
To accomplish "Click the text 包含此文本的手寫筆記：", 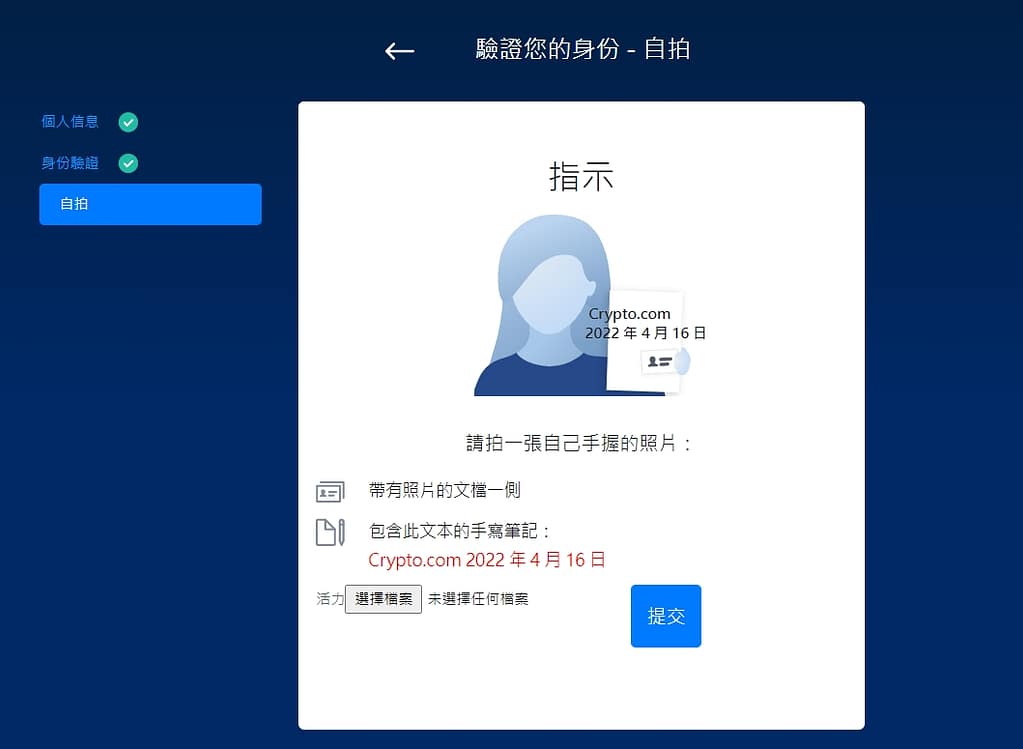I will [460, 531].
